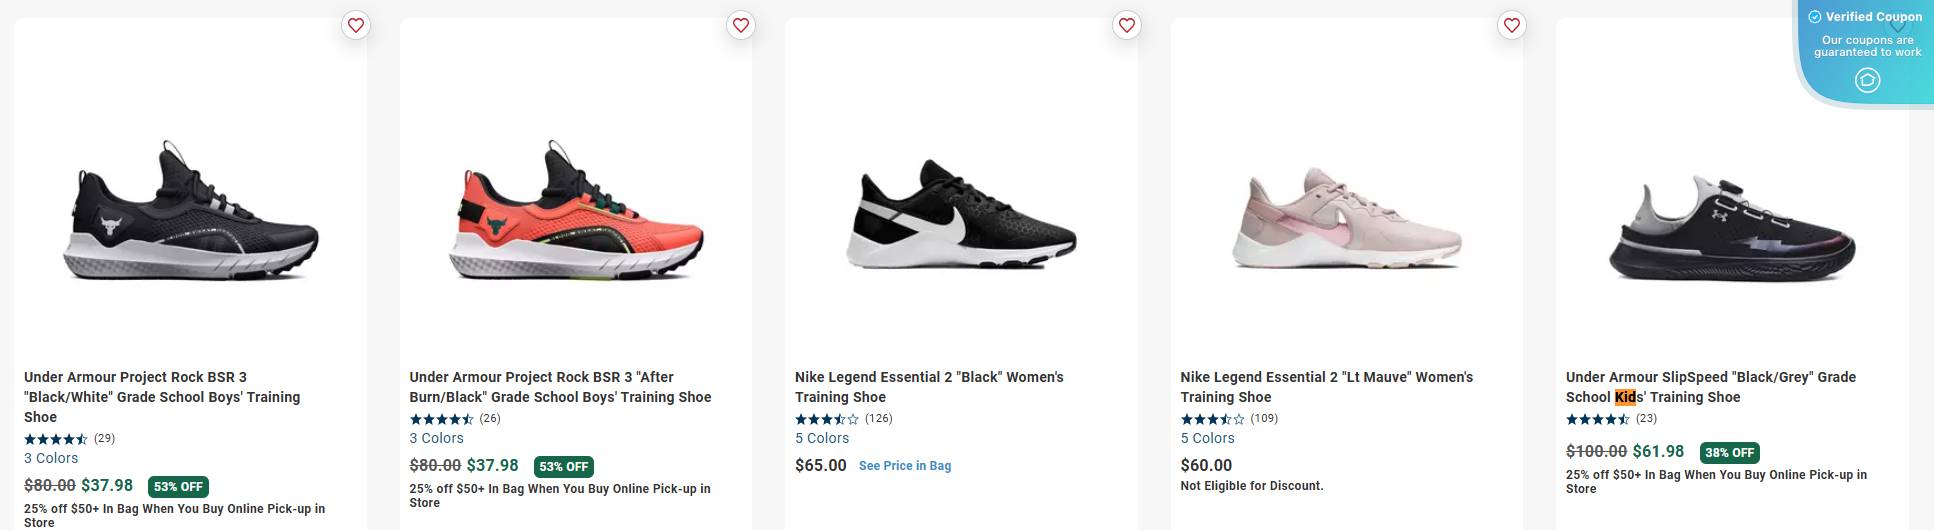The height and width of the screenshot is (530, 1934).
Task: Favorite the Project Rock BSR 3 Black/White shoe
Action: click(356, 26)
